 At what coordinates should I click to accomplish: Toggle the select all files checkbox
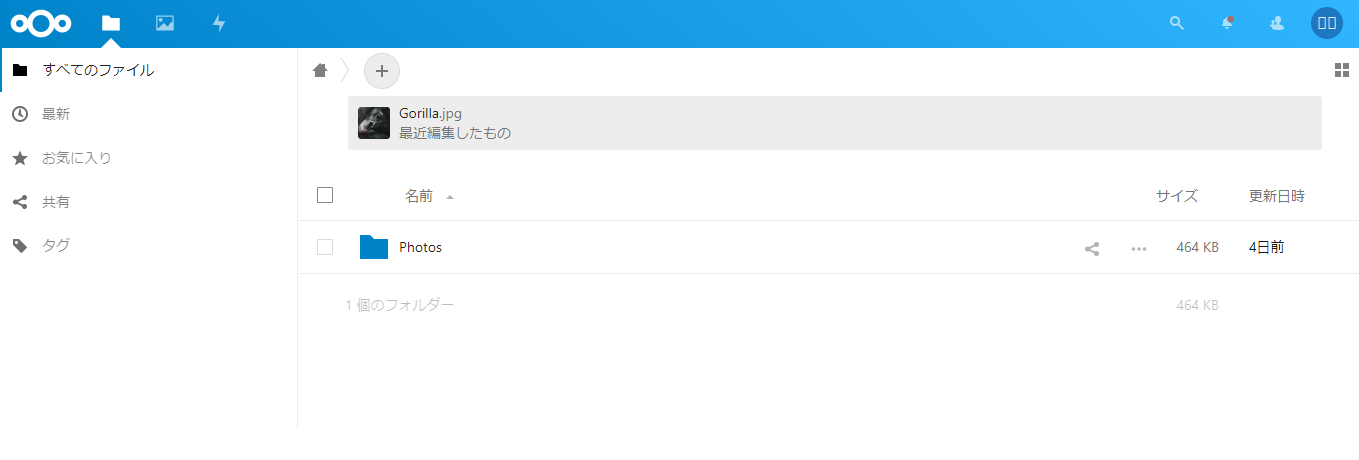pyautogui.click(x=325, y=195)
